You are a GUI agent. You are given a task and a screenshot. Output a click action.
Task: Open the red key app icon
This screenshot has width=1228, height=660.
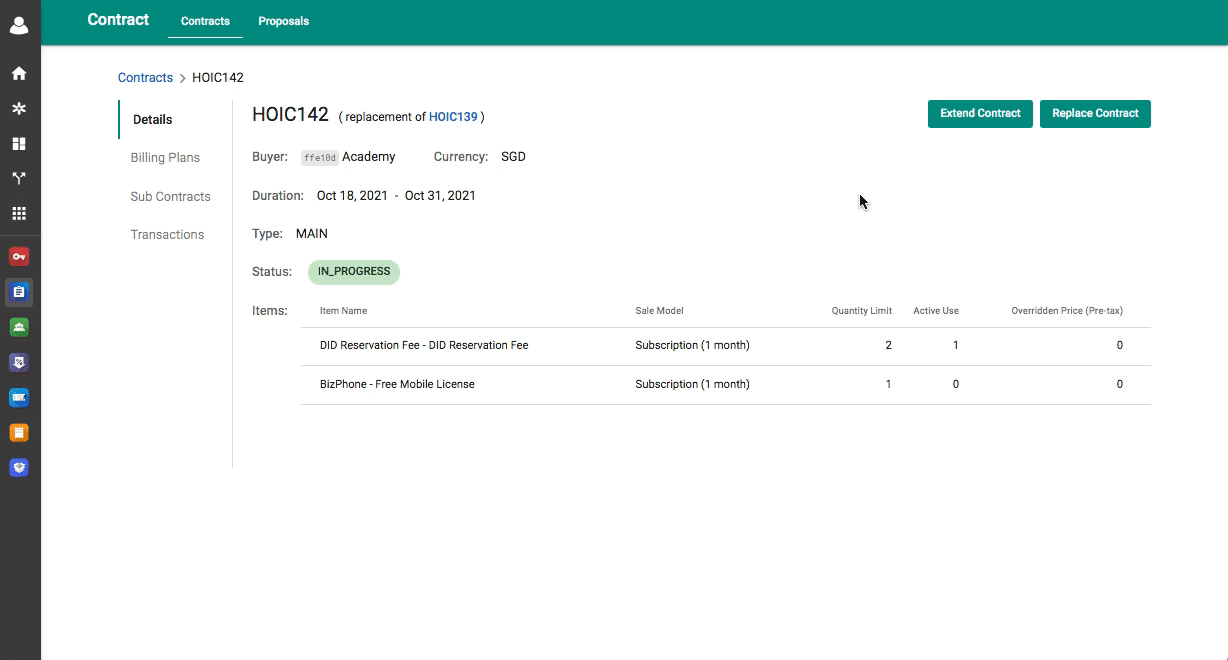tap(19, 256)
